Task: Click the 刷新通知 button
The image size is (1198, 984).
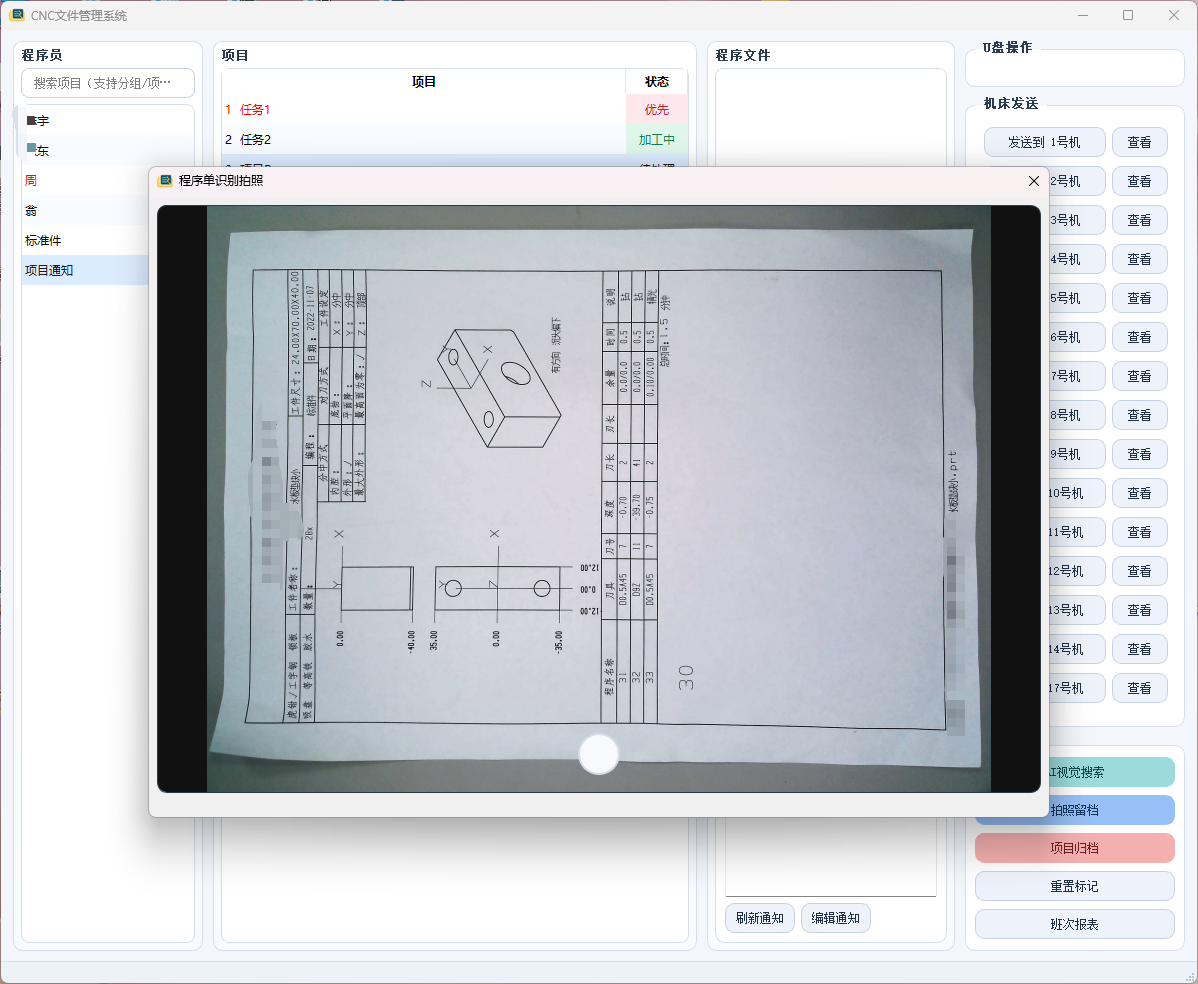Action: [759, 918]
